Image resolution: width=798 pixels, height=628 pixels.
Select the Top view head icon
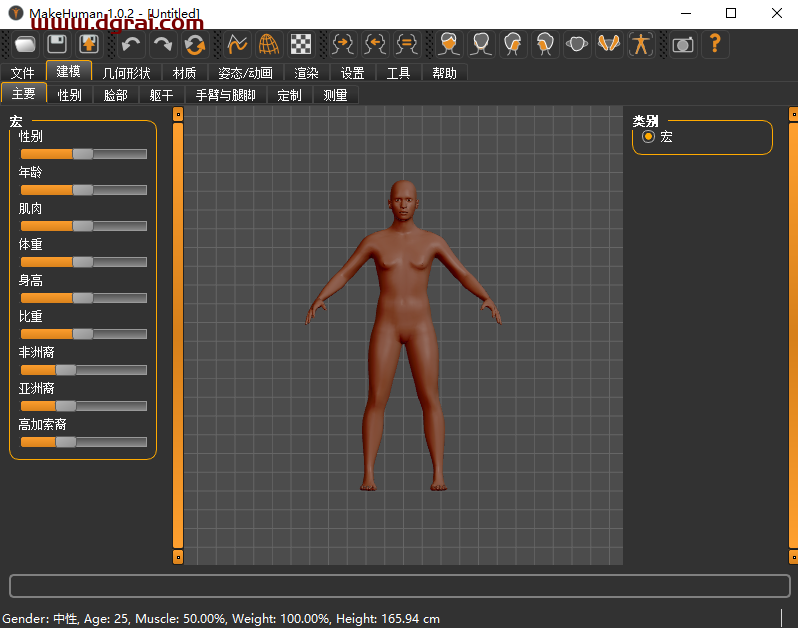577,44
